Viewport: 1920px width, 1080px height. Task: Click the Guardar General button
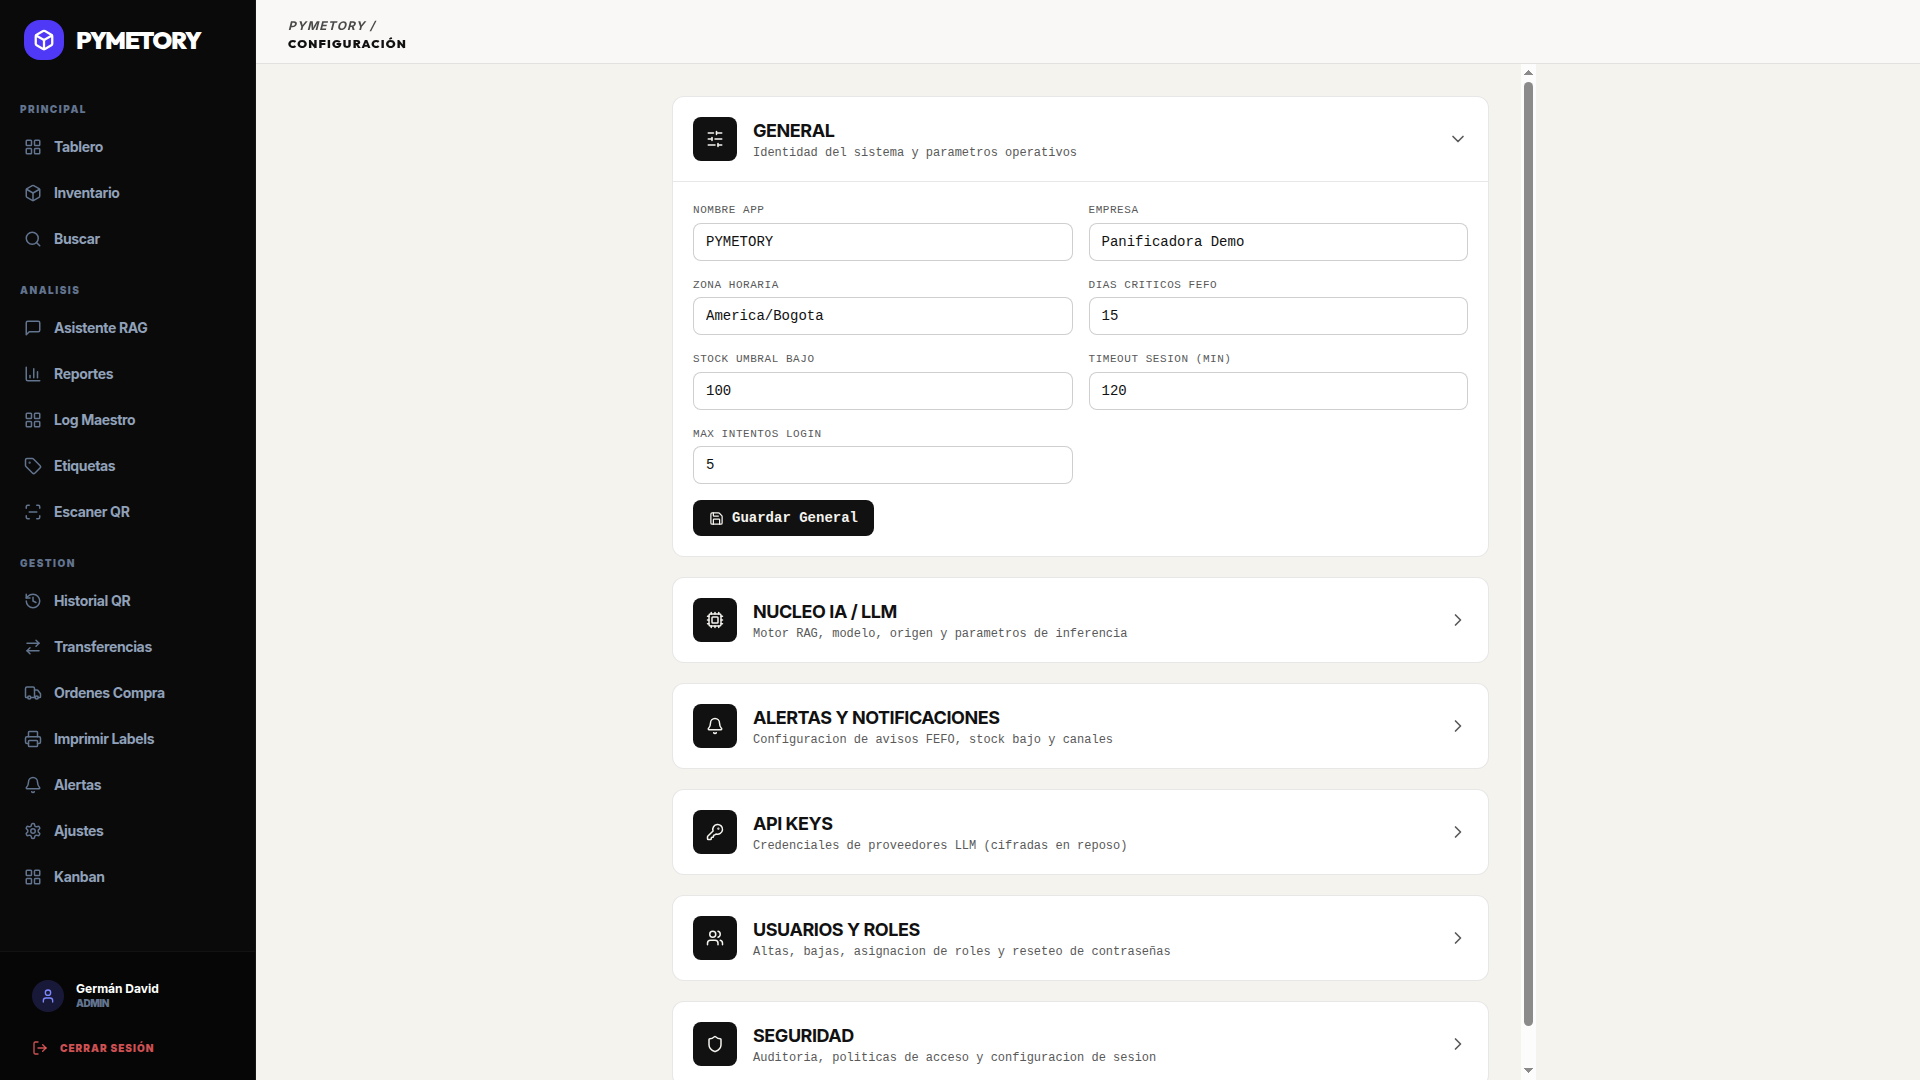tap(783, 518)
